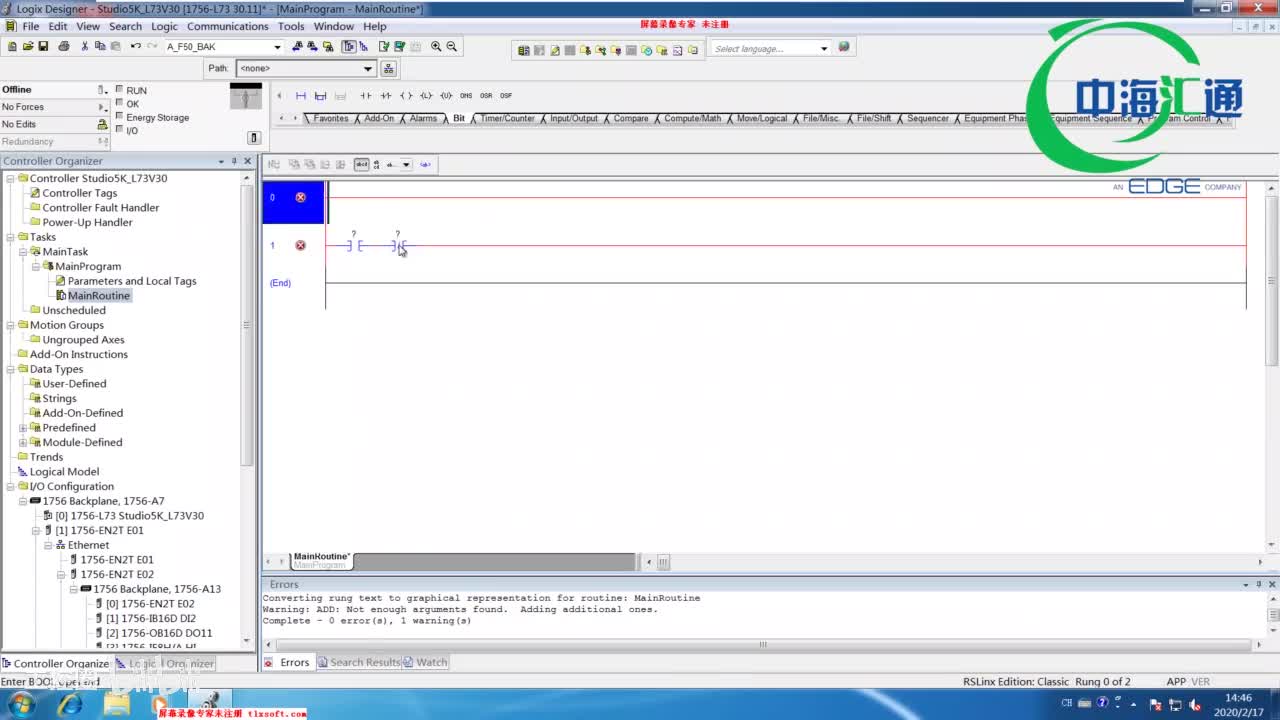This screenshot has width=1280, height=720.
Task: Click the rung 1 error marker
Action: 300,245
